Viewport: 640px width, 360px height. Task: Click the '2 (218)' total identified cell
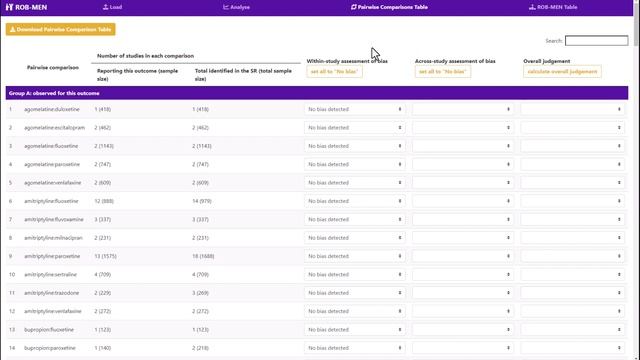pyautogui.click(x=200, y=348)
